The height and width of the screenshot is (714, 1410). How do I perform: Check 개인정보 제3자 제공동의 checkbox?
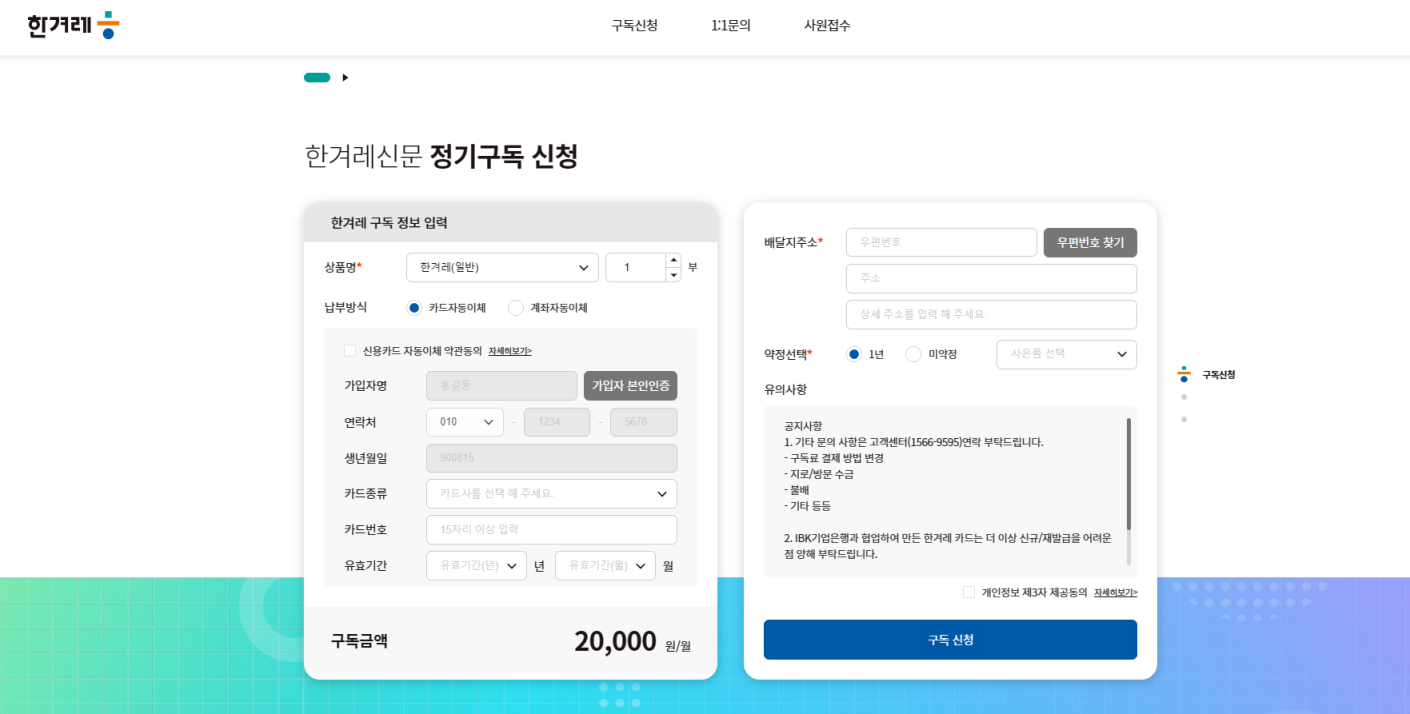point(969,592)
